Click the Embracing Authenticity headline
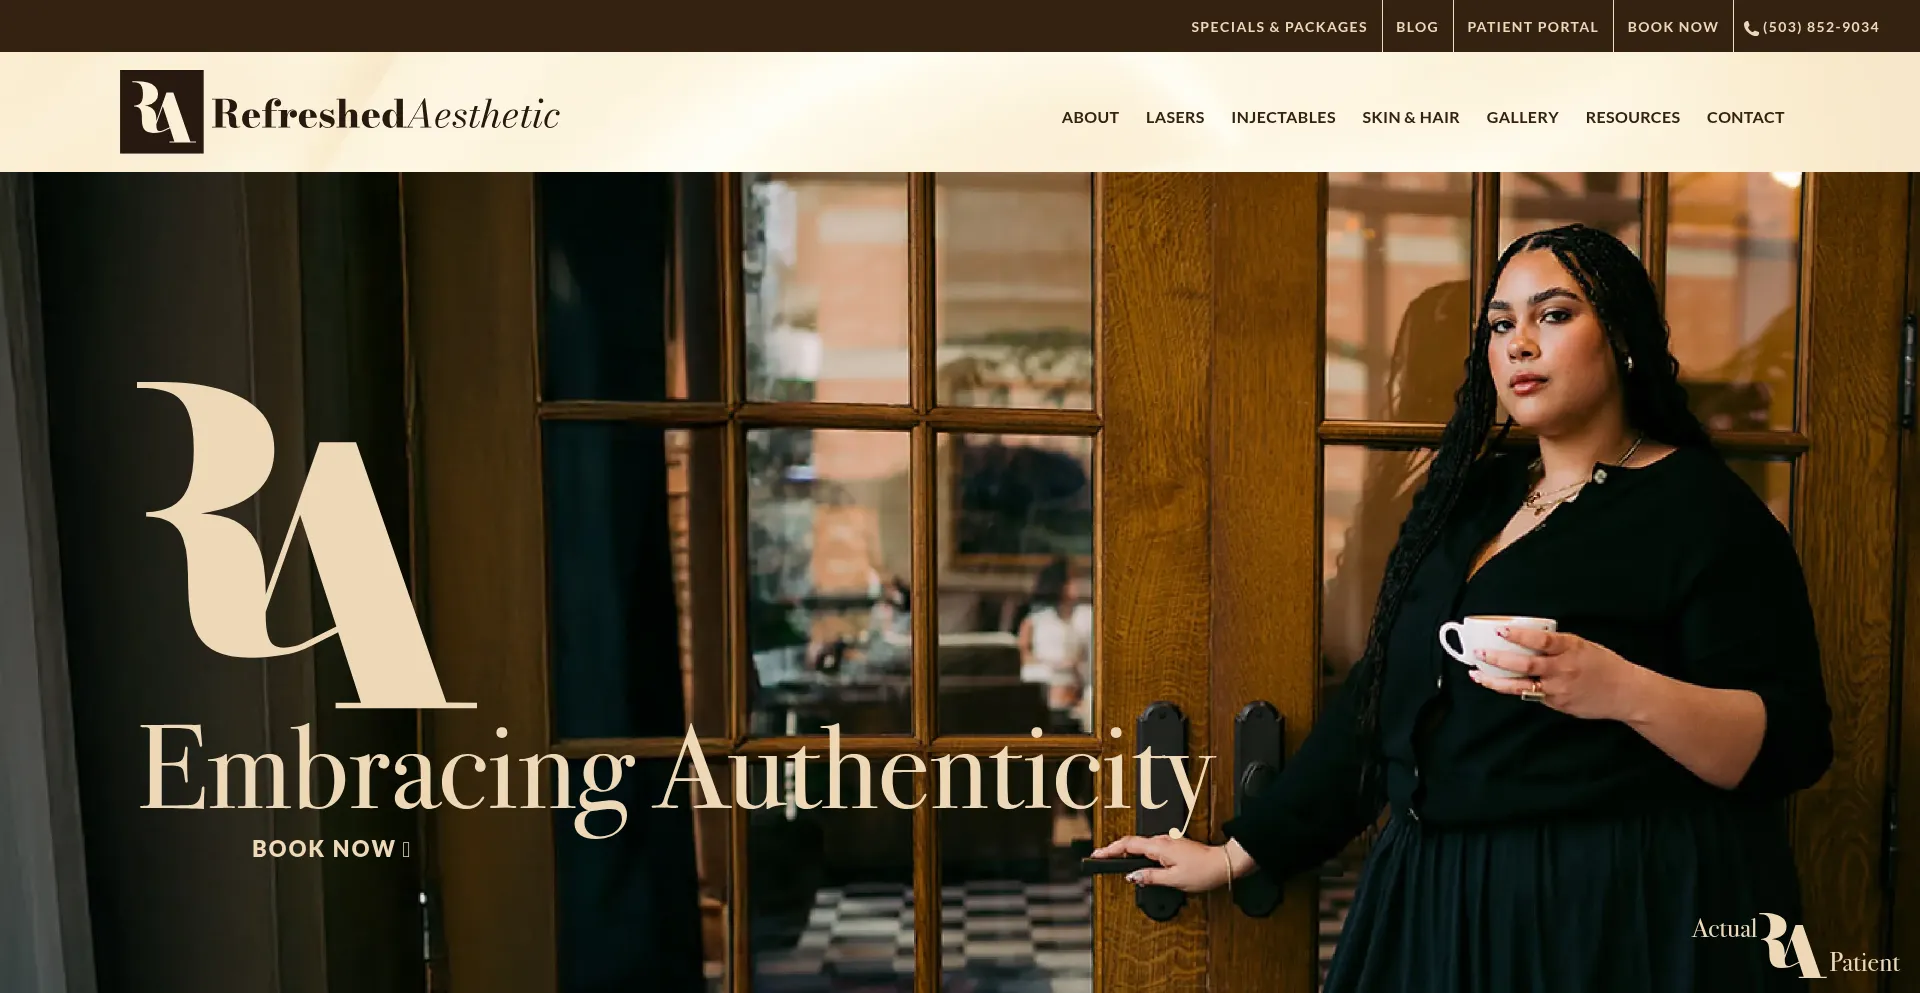 (x=677, y=775)
